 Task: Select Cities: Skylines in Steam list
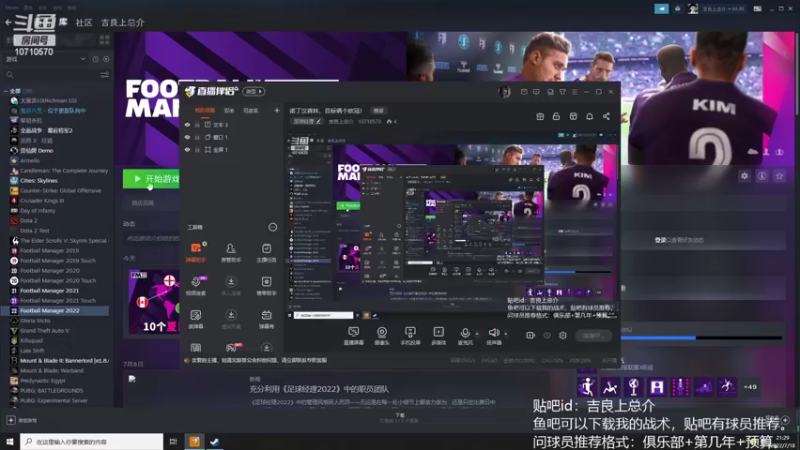pyautogui.click(x=39, y=181)
